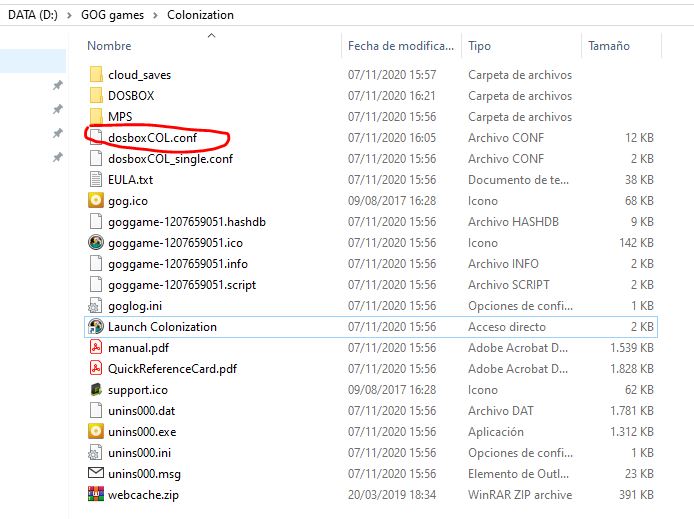This screenshot has width=694, height=519.
Task: Sort files by the Tipo column
Action: point(479,46)
